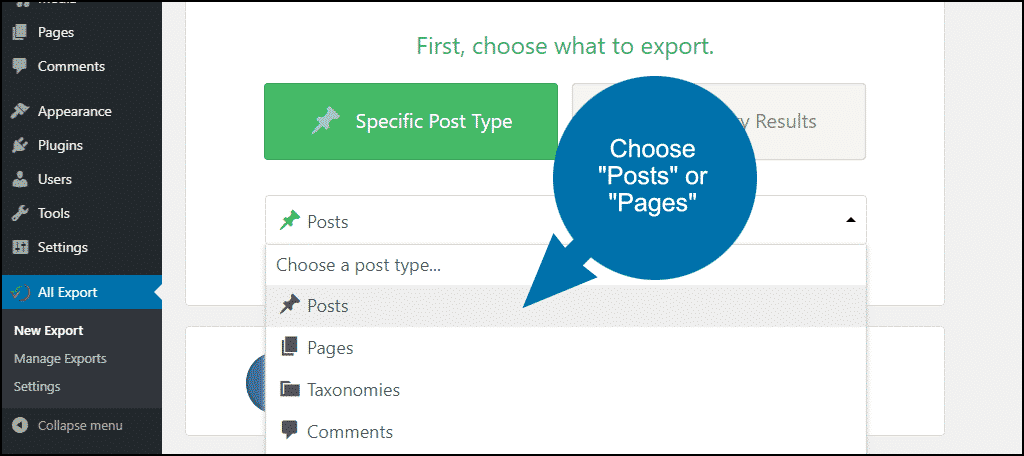Image resolution: width=1024 pixels, height=456 pixels.
Task: Click the All Export plugin icon
Action: click(20, 292)
